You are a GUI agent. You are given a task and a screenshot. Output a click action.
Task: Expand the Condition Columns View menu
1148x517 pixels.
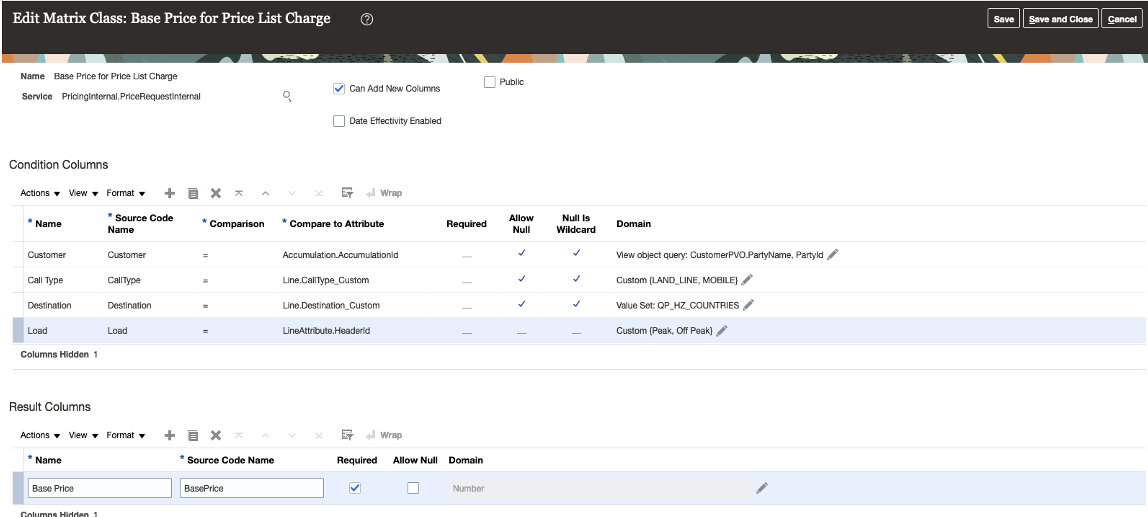click(x=83, y=192)
